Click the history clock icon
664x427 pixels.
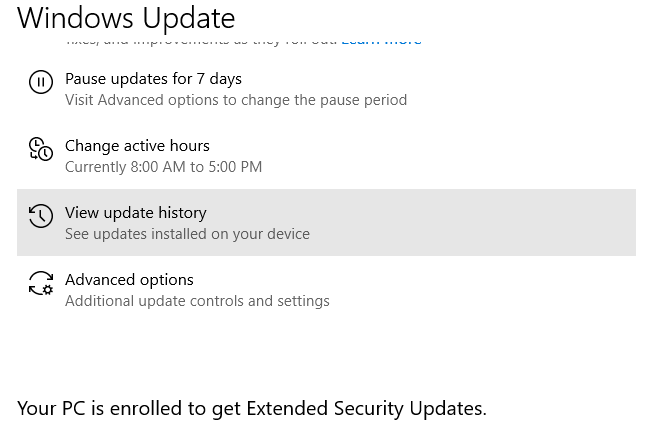click(40, 216)
